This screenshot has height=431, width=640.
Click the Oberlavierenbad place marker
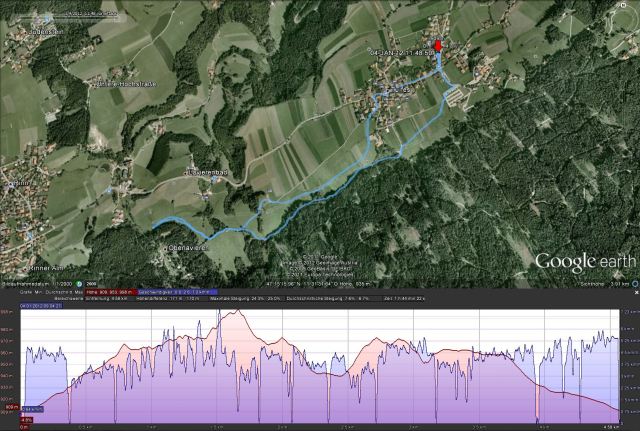click(167, 245)
